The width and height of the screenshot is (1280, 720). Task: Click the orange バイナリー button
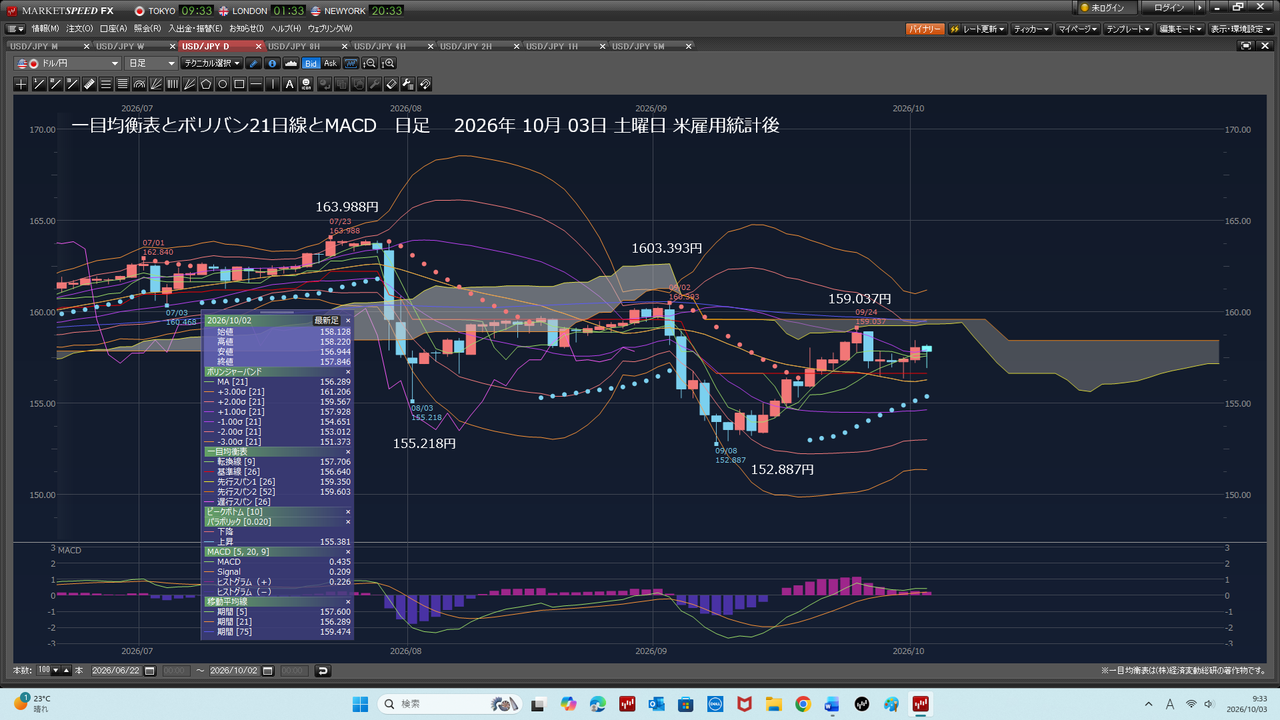click(925, 29)
